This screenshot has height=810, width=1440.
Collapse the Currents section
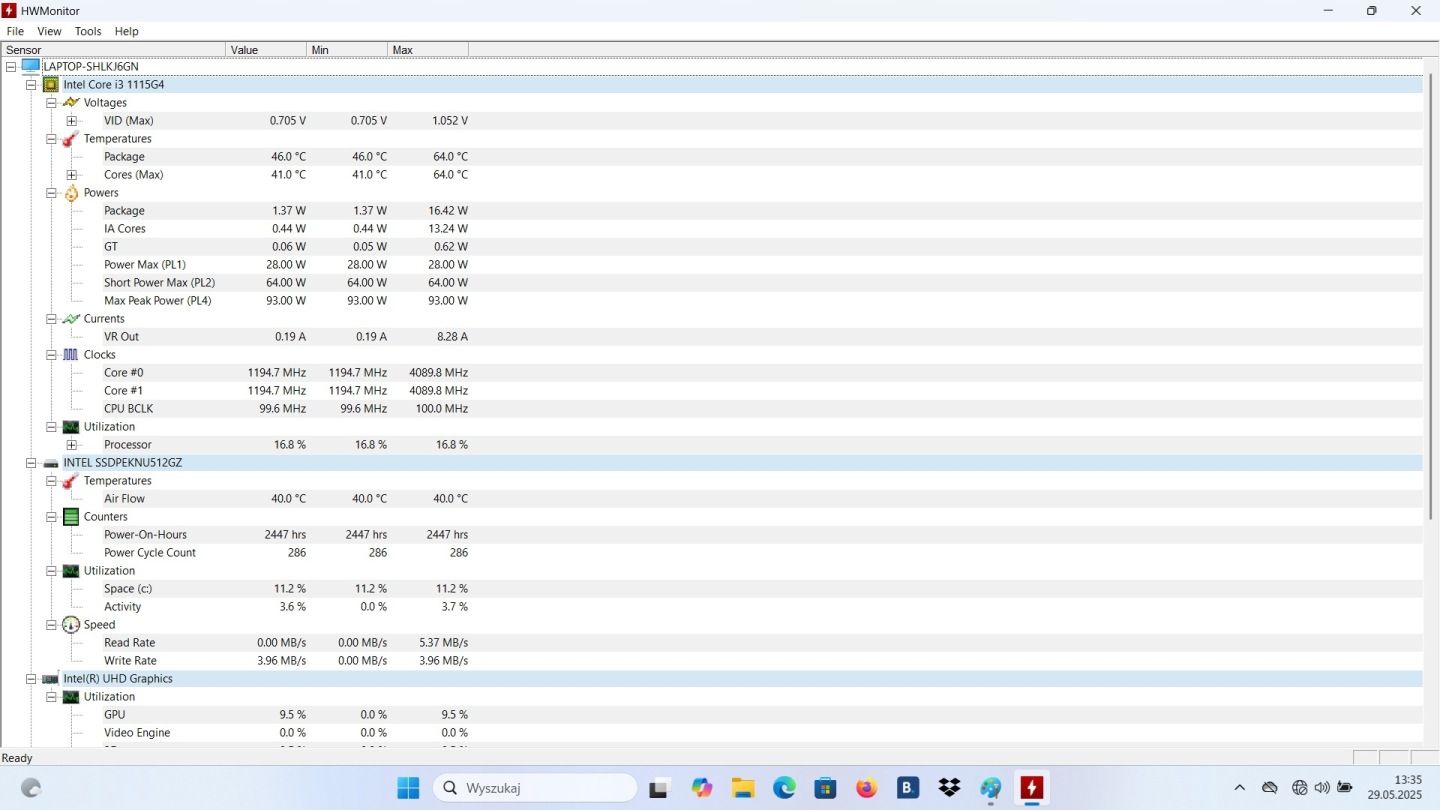(x=51, y=319)
